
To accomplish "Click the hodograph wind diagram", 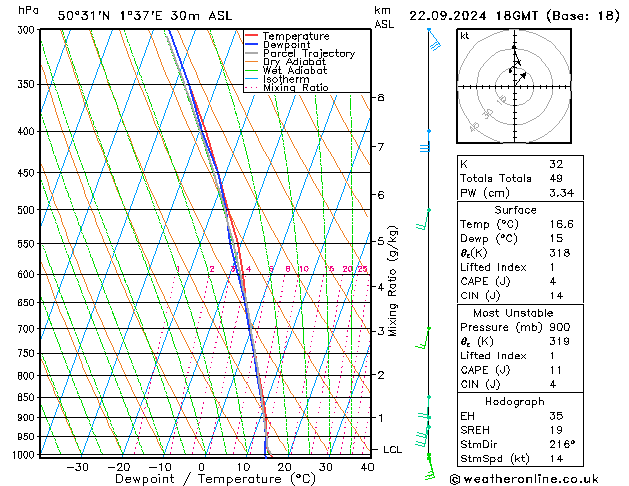I will click(x=514, y=86).
